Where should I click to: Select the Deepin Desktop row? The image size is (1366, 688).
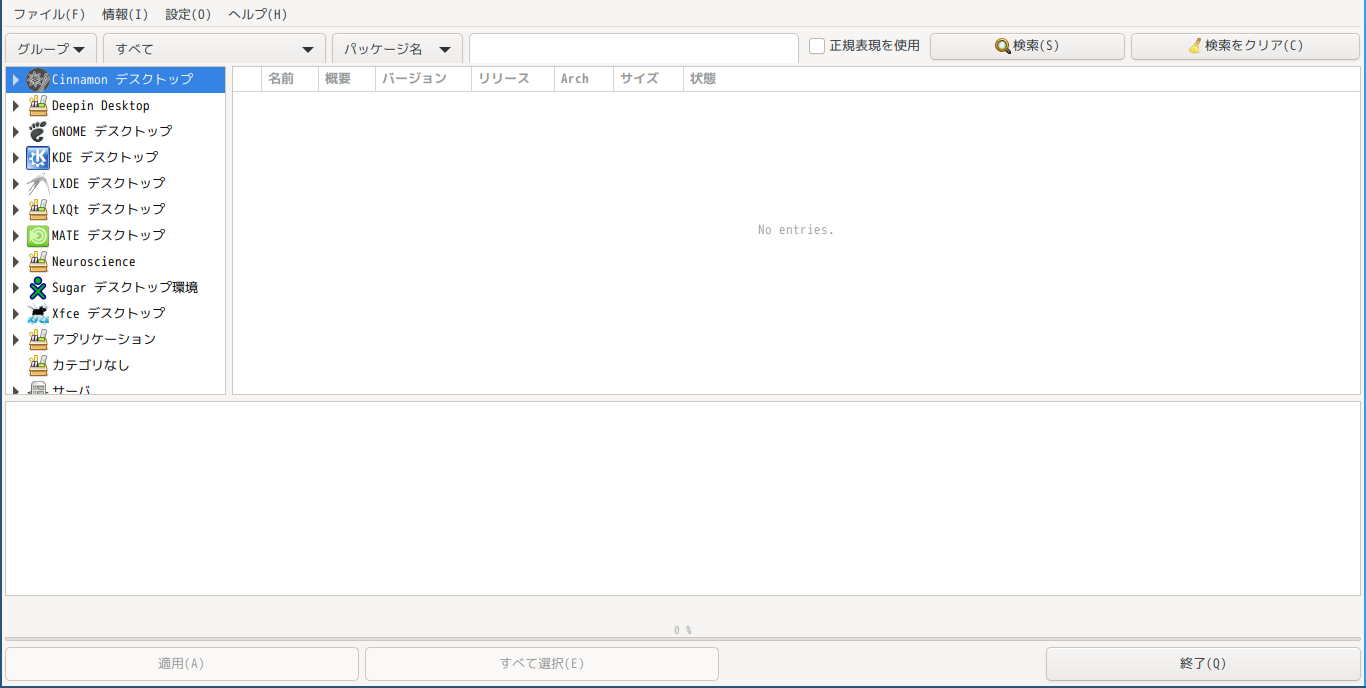click(x=116, y=105)
